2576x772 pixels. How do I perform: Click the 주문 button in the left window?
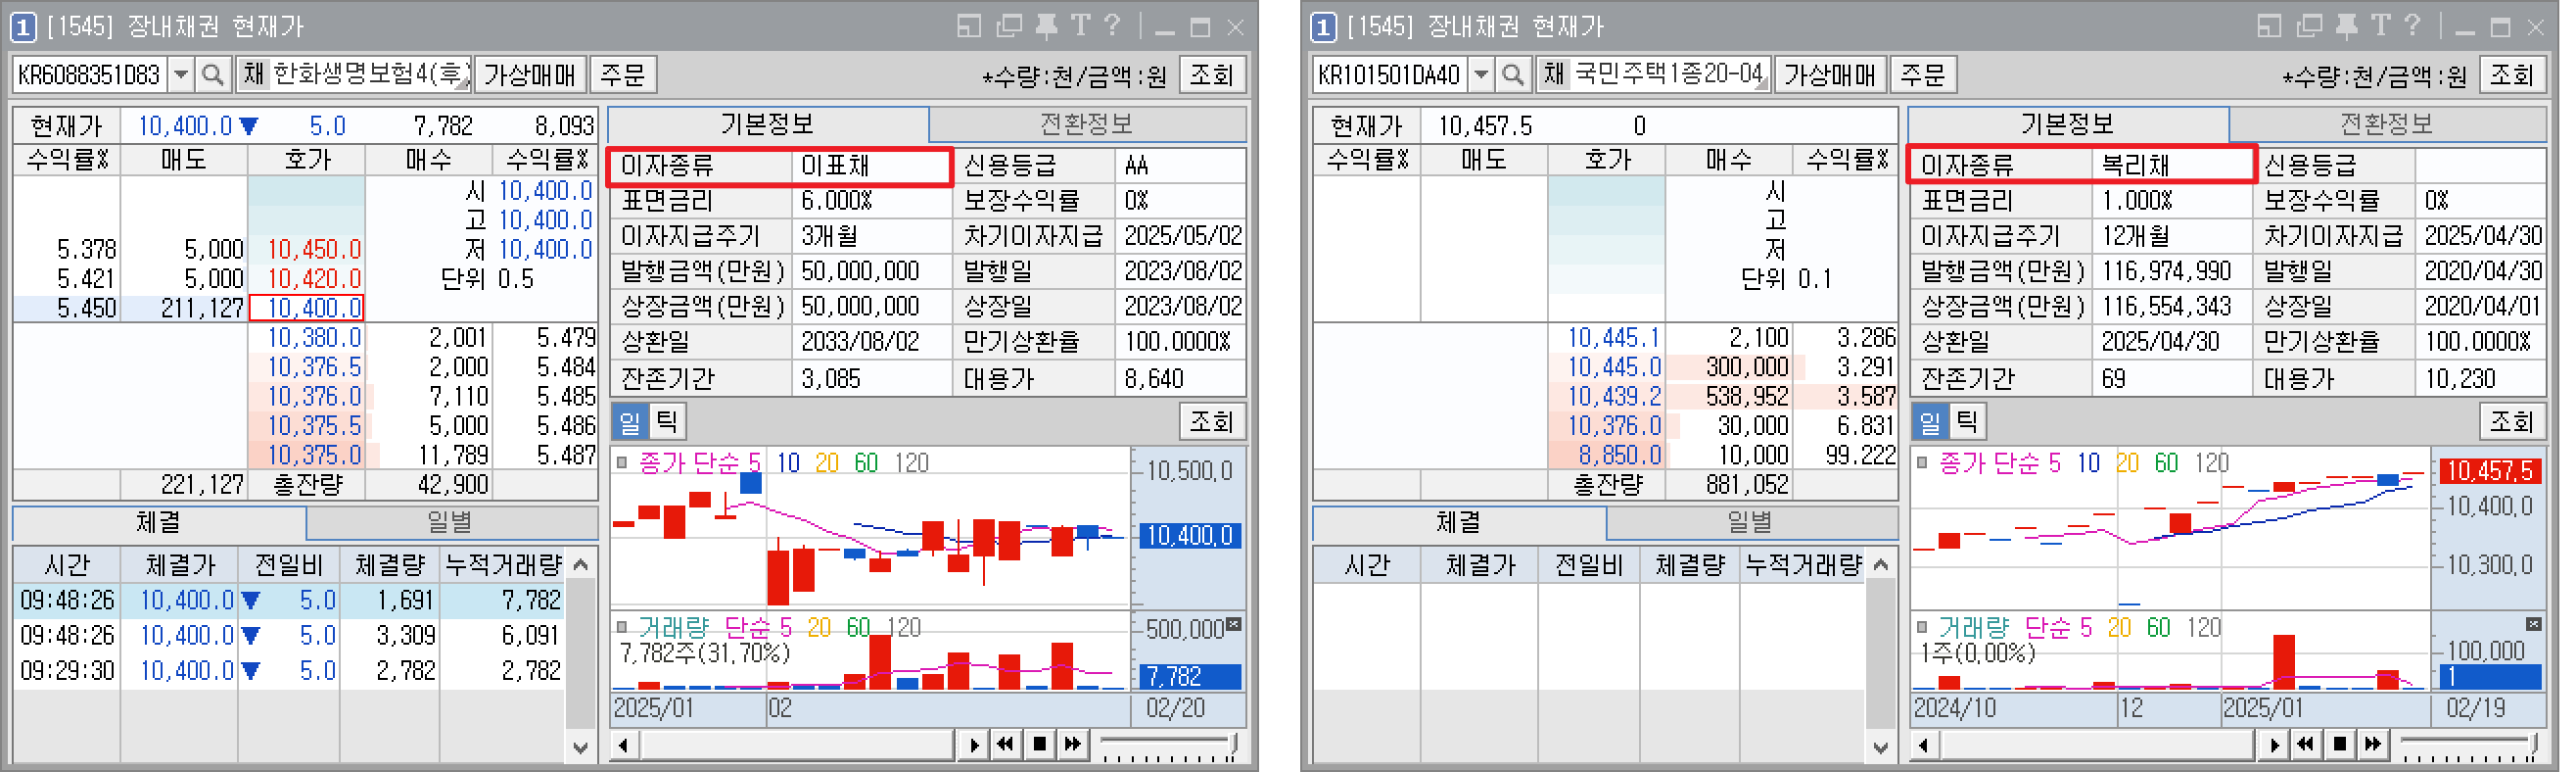pyautogui.click(x=622, y=75)
